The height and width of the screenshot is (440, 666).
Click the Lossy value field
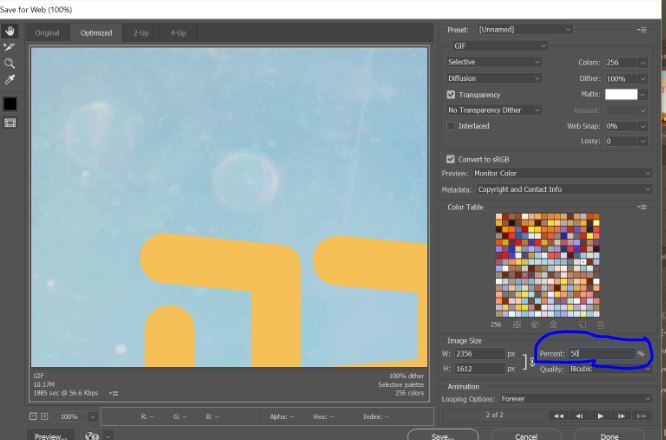tap(621, 141)
